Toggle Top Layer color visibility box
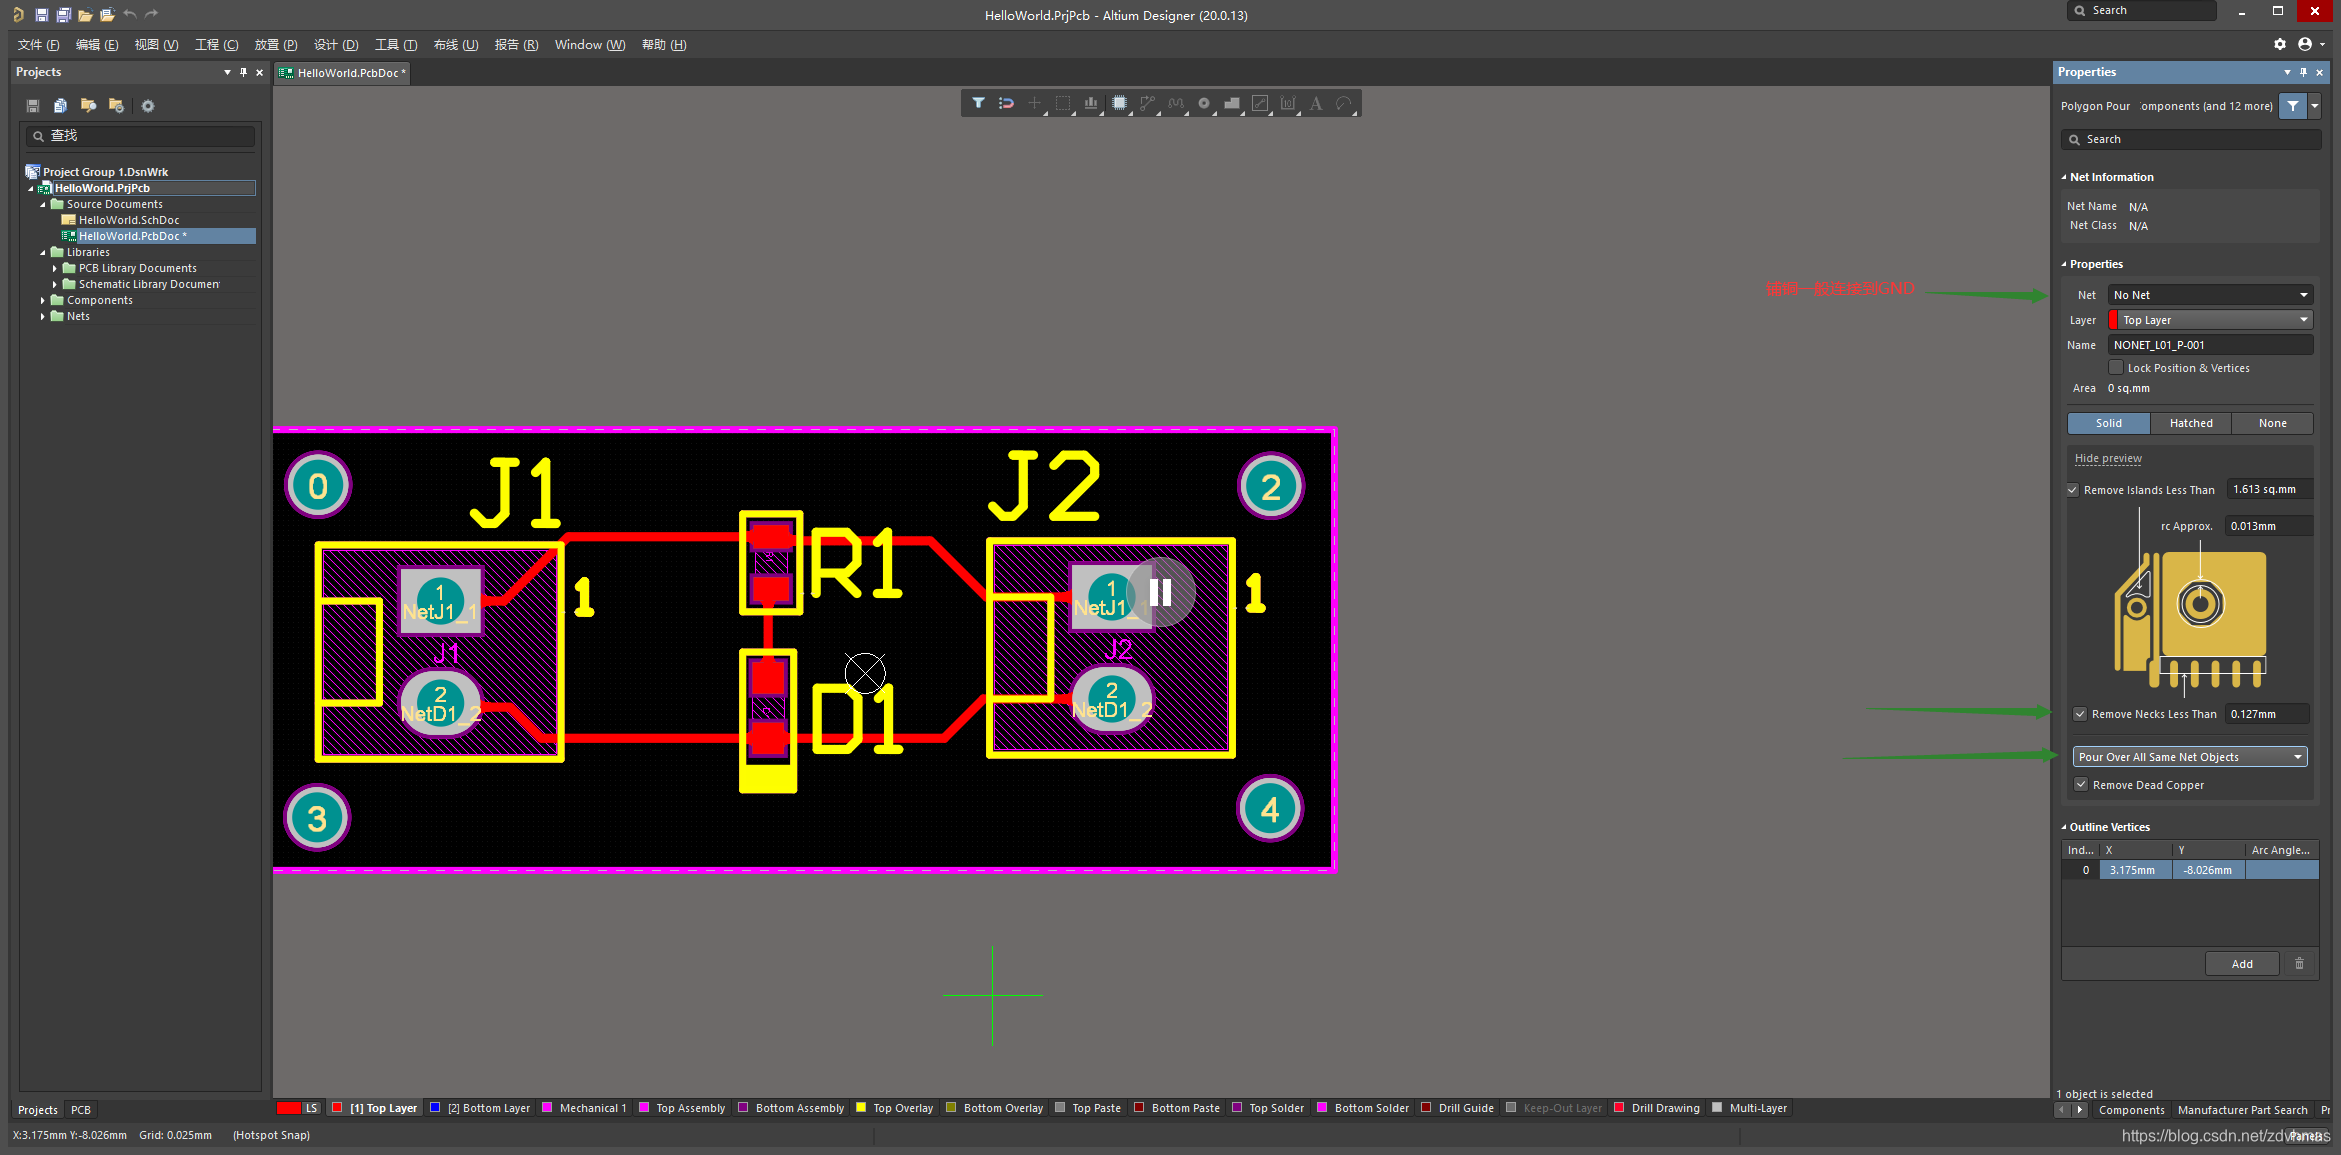 pyautogui.click(x=338, y=1108)
